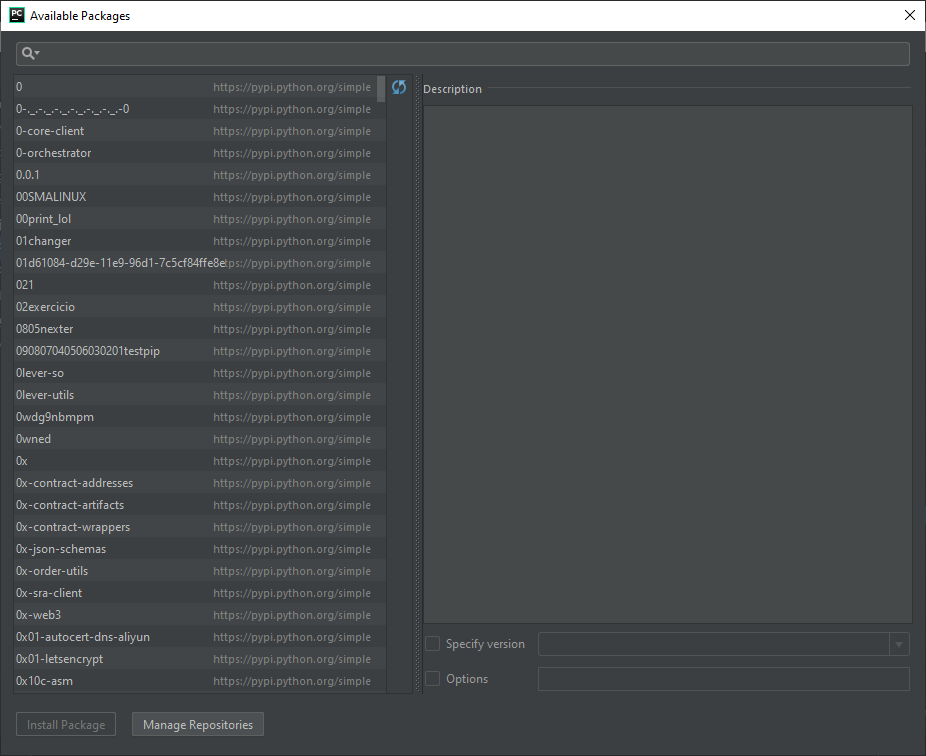Click the package list scrollbar thumb
This screenshot has height=756, width=926.
381,89
